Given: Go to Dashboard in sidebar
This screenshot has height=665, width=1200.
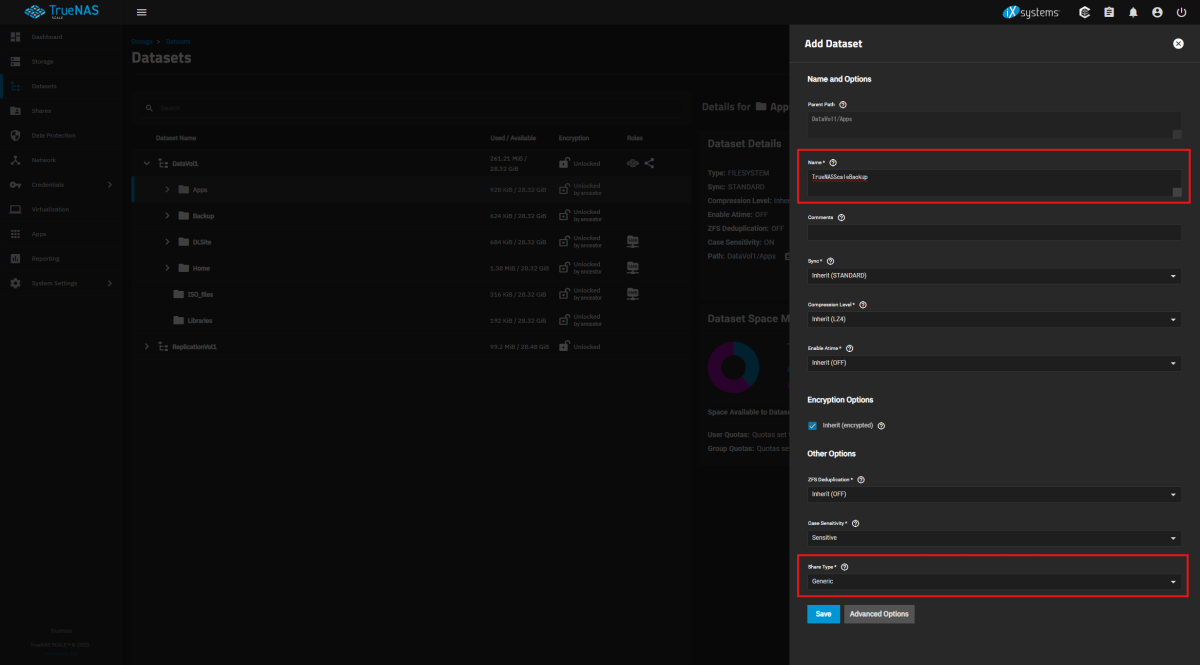Looking at the screenshot, I should (x=61, y=37).
